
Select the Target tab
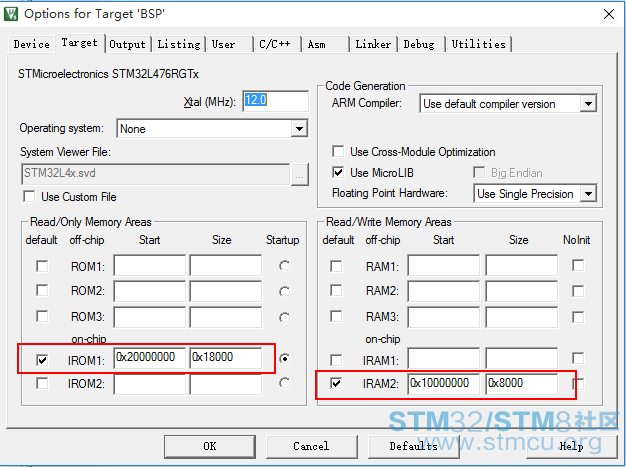tap(79, 43)
